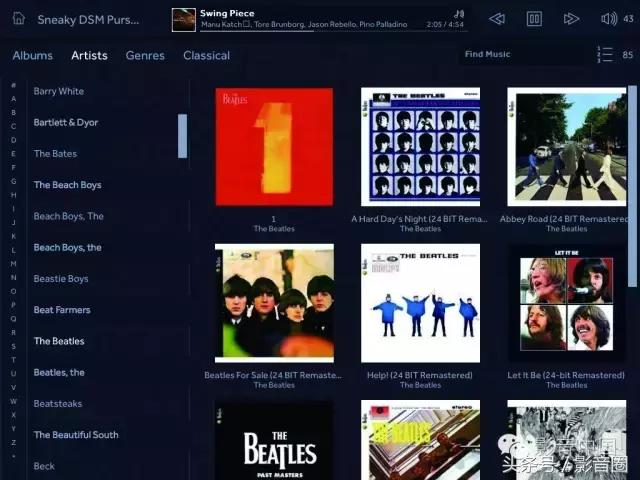Open the red '1' album cover
Image resolution: width=640 pixels, height=480 pixels.
(x=274, y=147)
